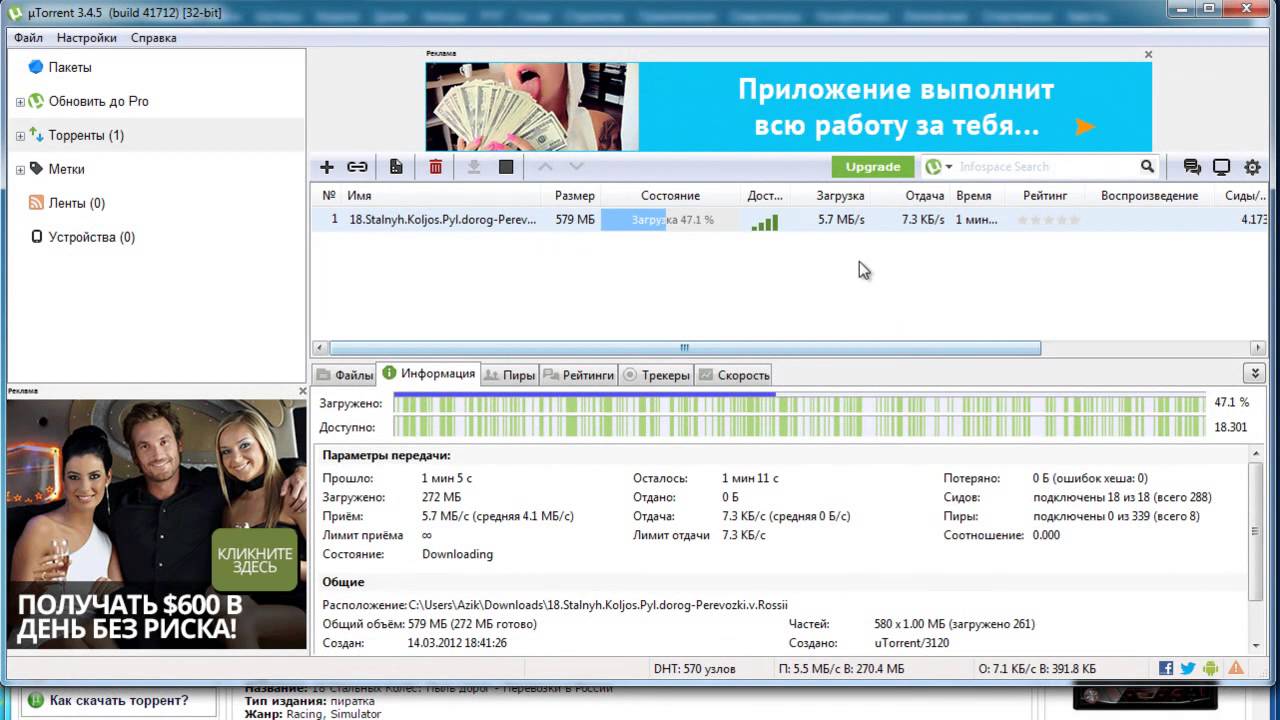Click the Доступно availability pieces bar

(x=799, y=427)
